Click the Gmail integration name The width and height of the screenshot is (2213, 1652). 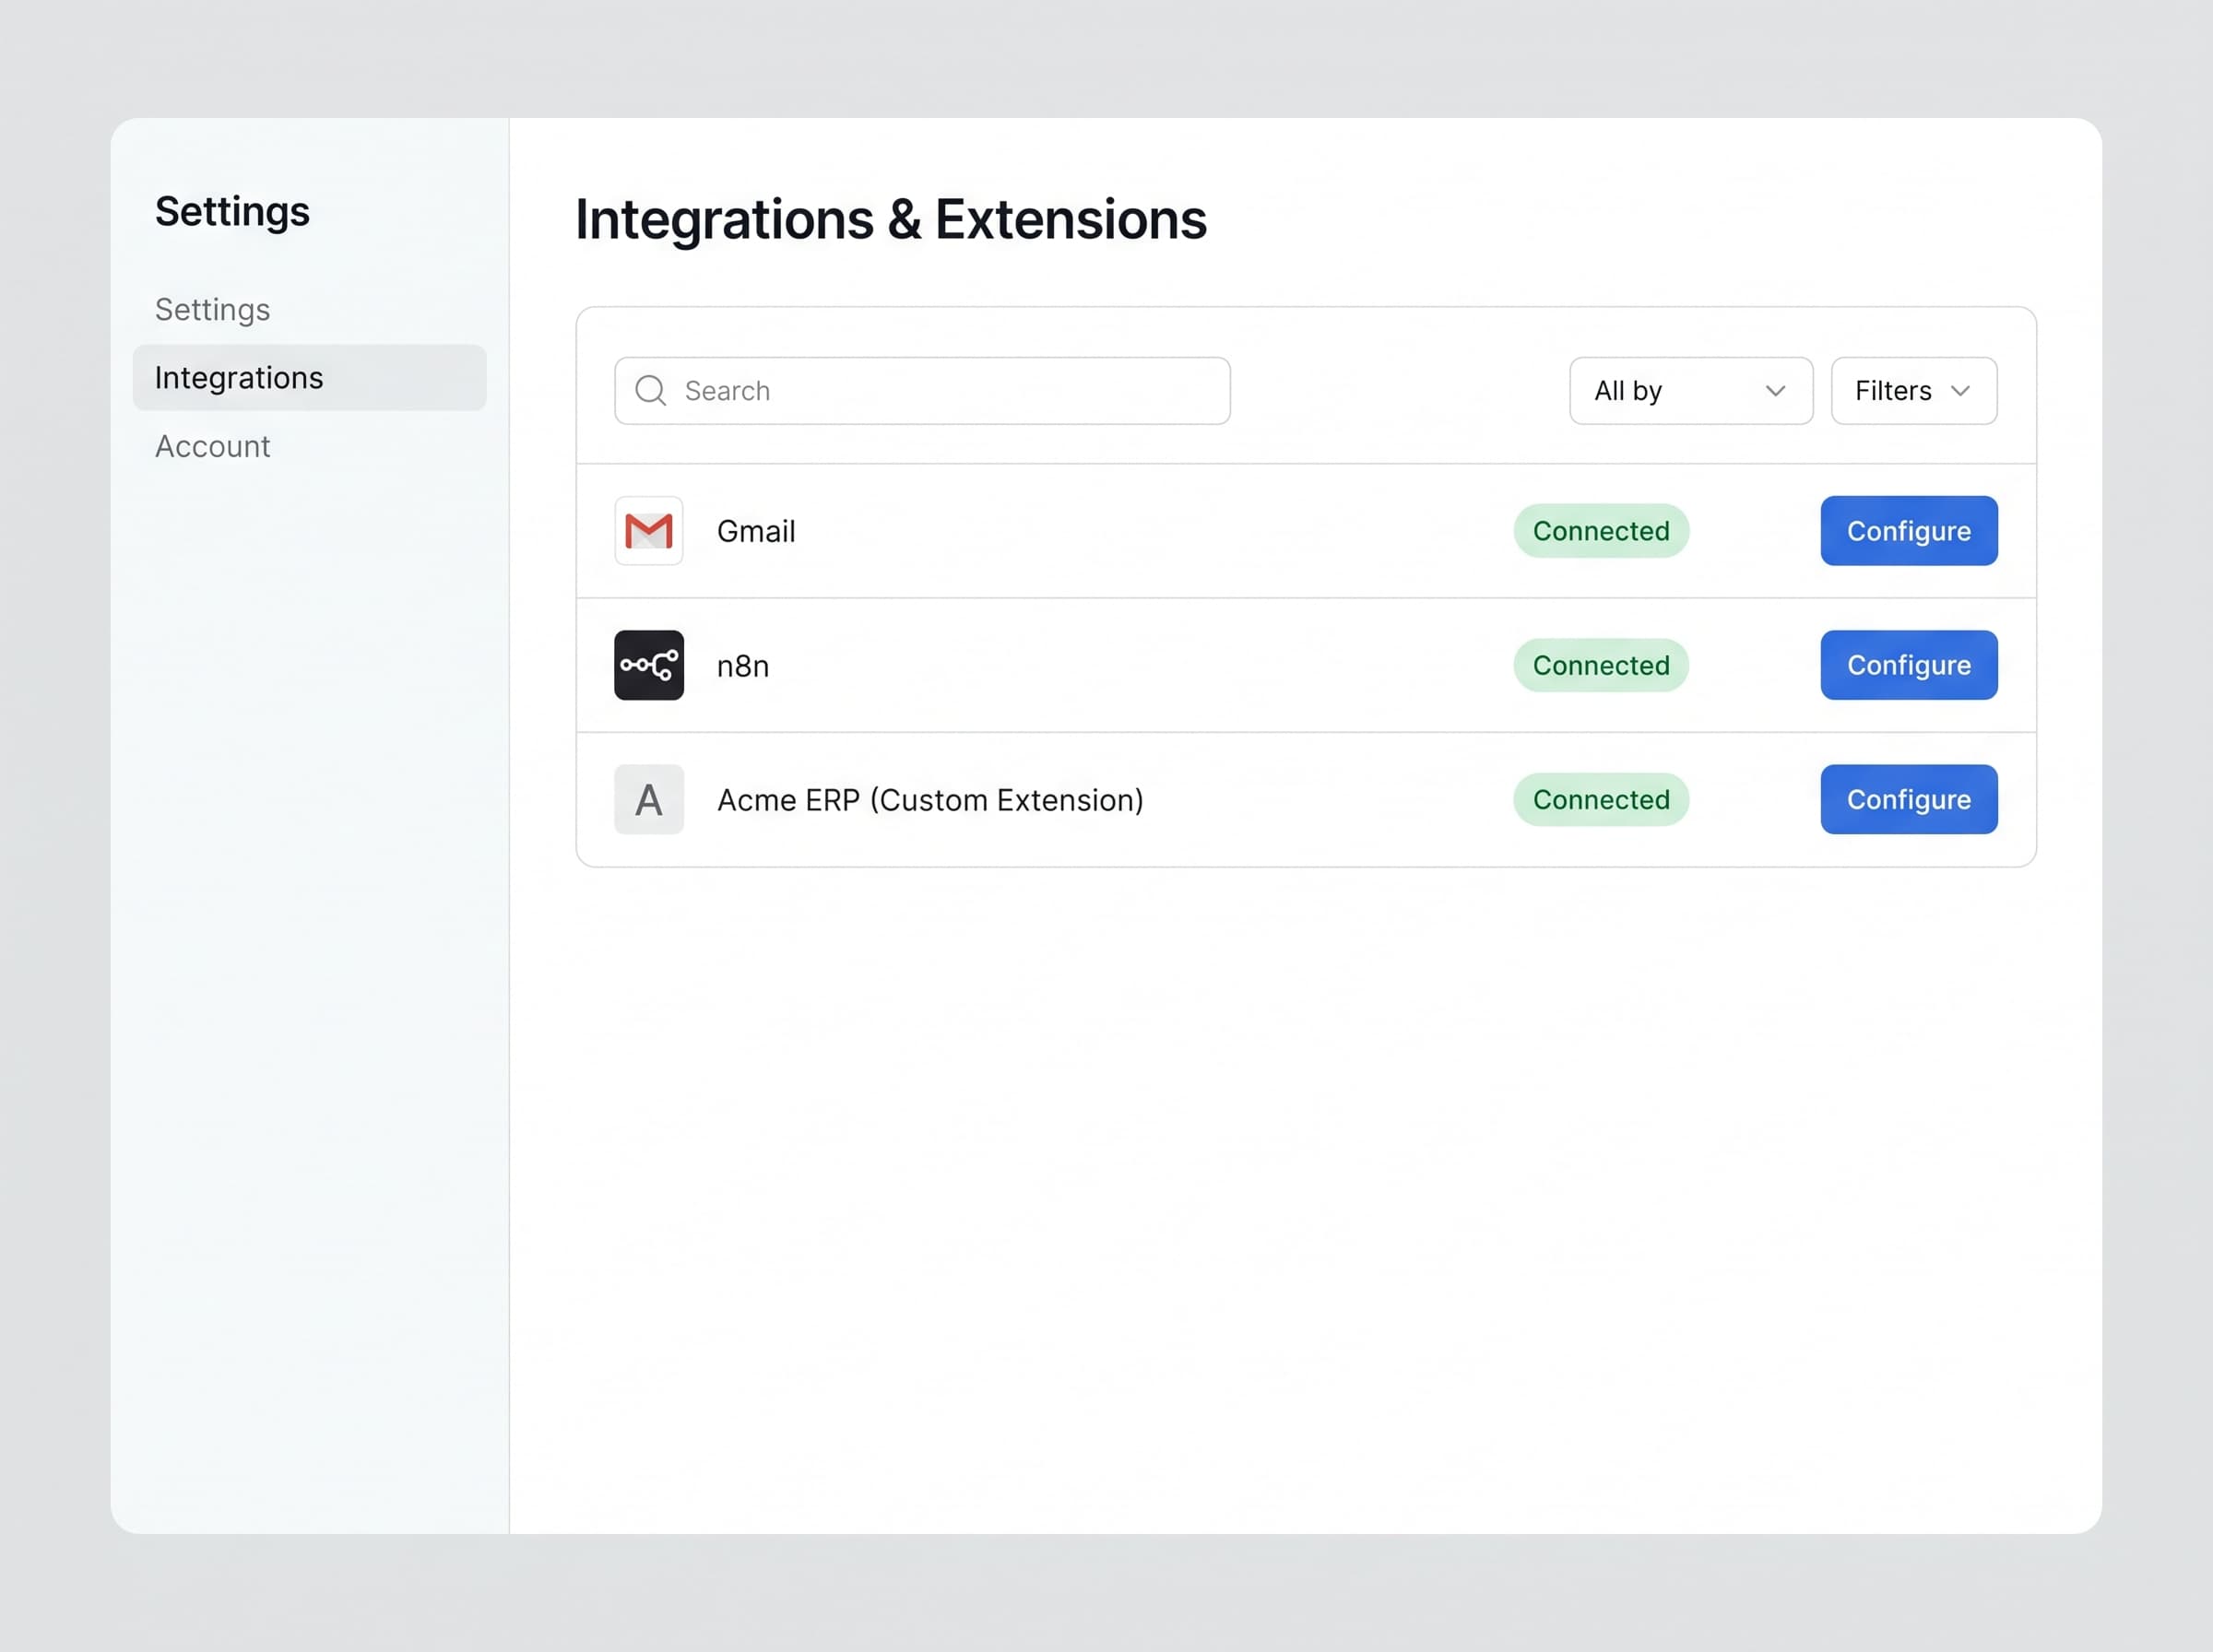756,531
